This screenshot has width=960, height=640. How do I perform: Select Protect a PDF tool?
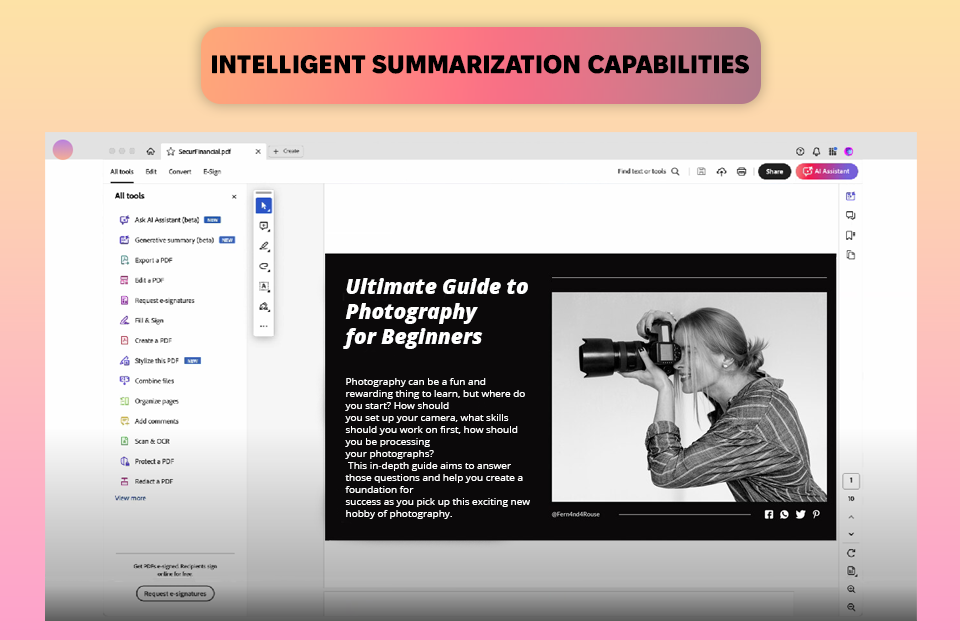pos(147,461)
